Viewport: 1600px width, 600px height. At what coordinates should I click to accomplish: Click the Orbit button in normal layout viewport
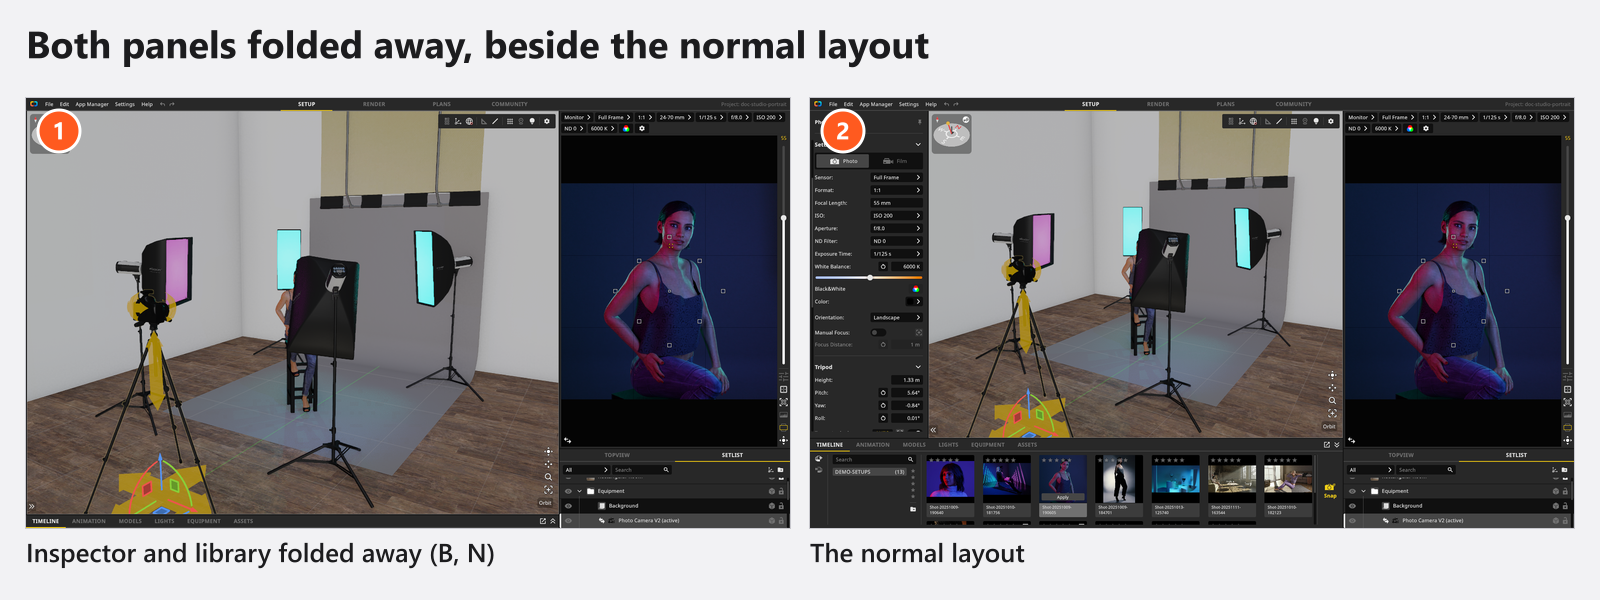tap(1329, 427)
